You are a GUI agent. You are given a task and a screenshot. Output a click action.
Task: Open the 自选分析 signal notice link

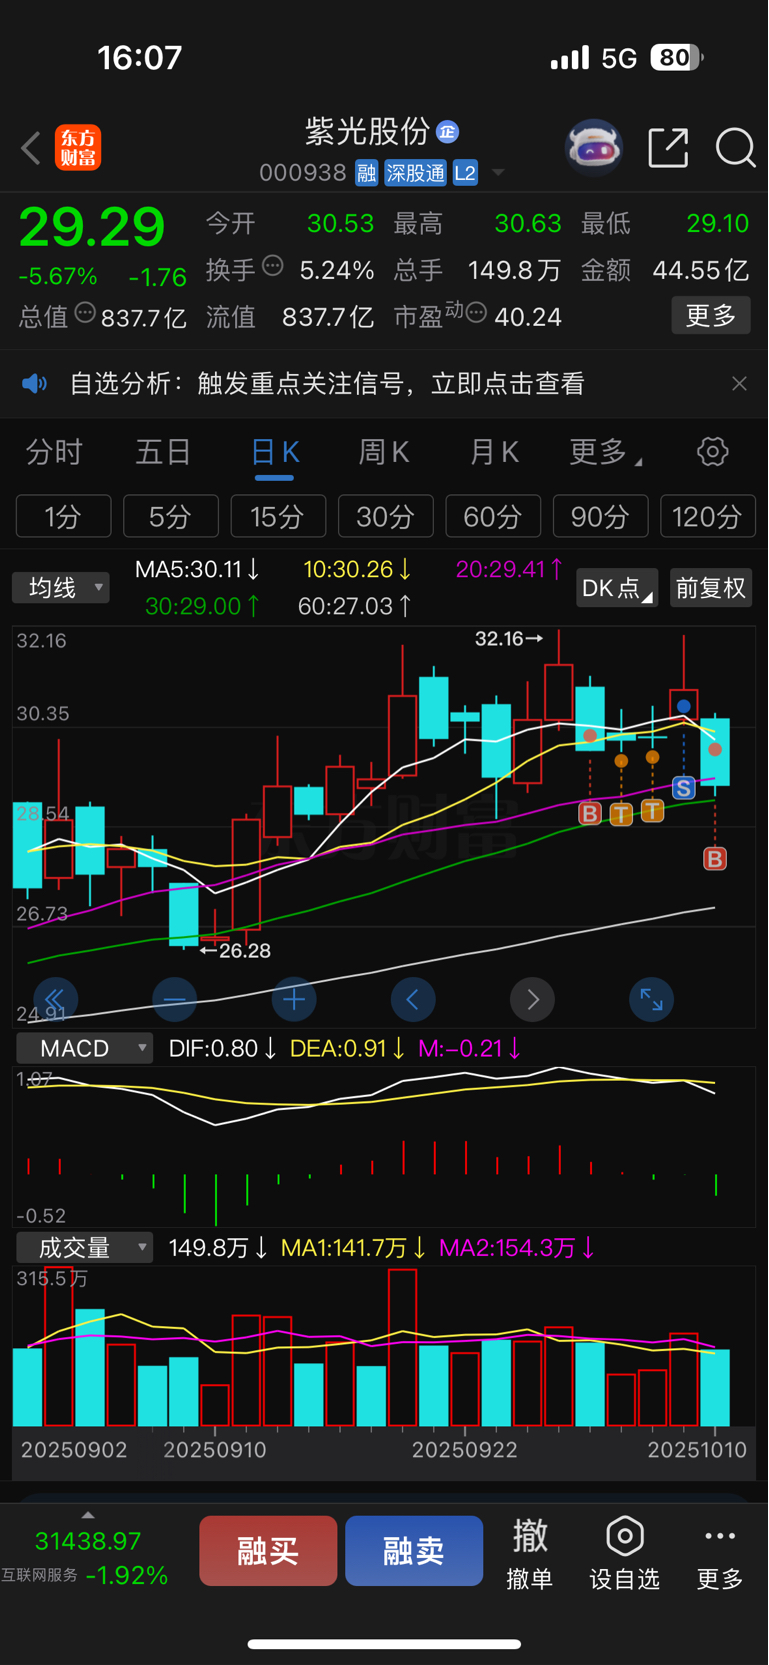pos(327,384)
